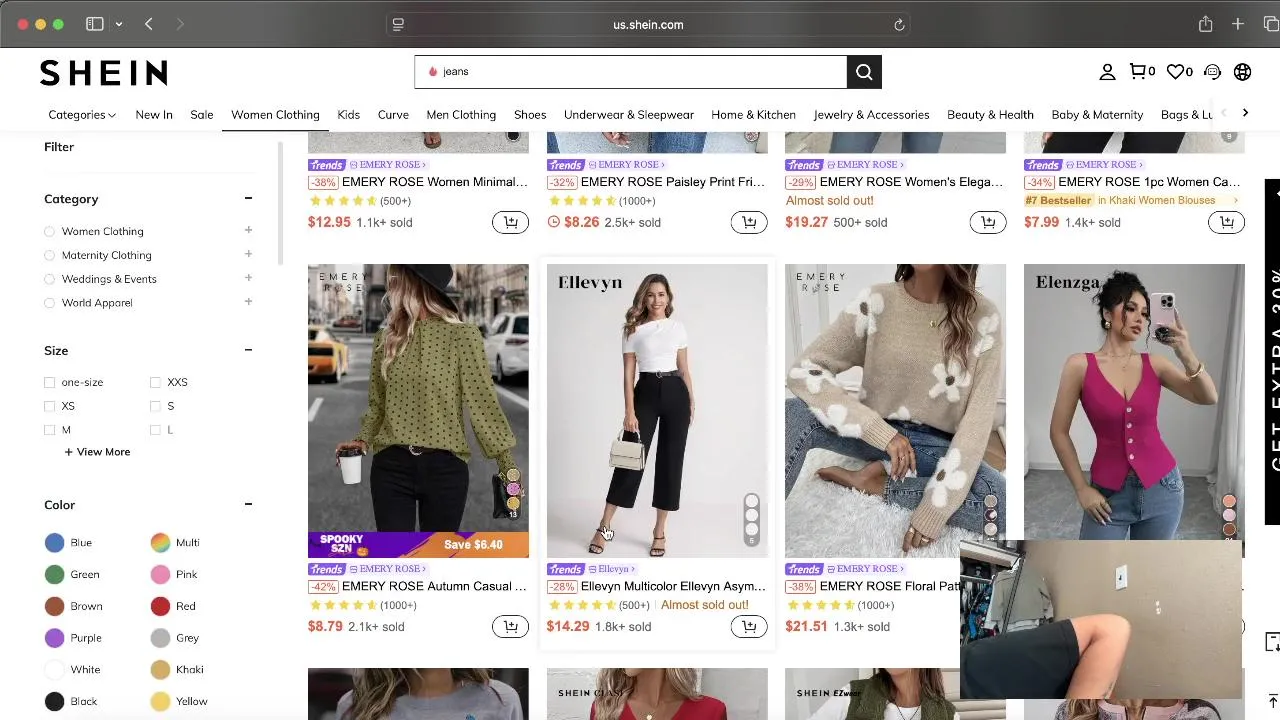Viewport: 1280px width, 720px height.
Task: Expand Maternity Clothing subcategories
Action: click(x=248, y=254)
